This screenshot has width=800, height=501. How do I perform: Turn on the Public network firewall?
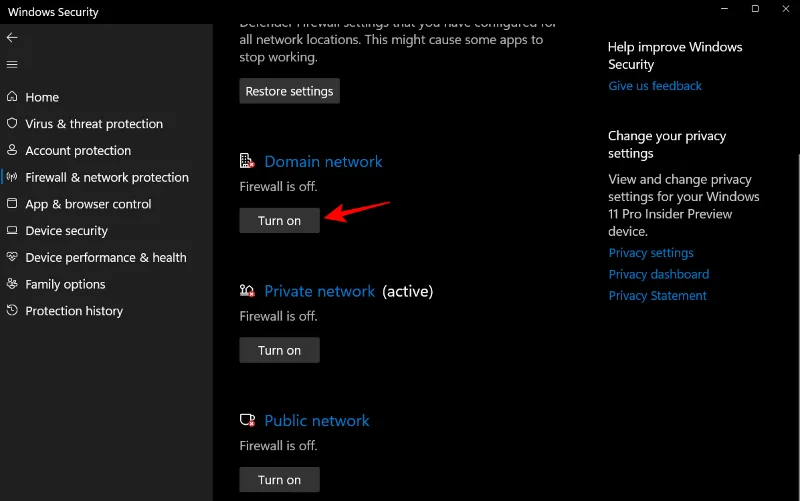click(x=280, y=480)
